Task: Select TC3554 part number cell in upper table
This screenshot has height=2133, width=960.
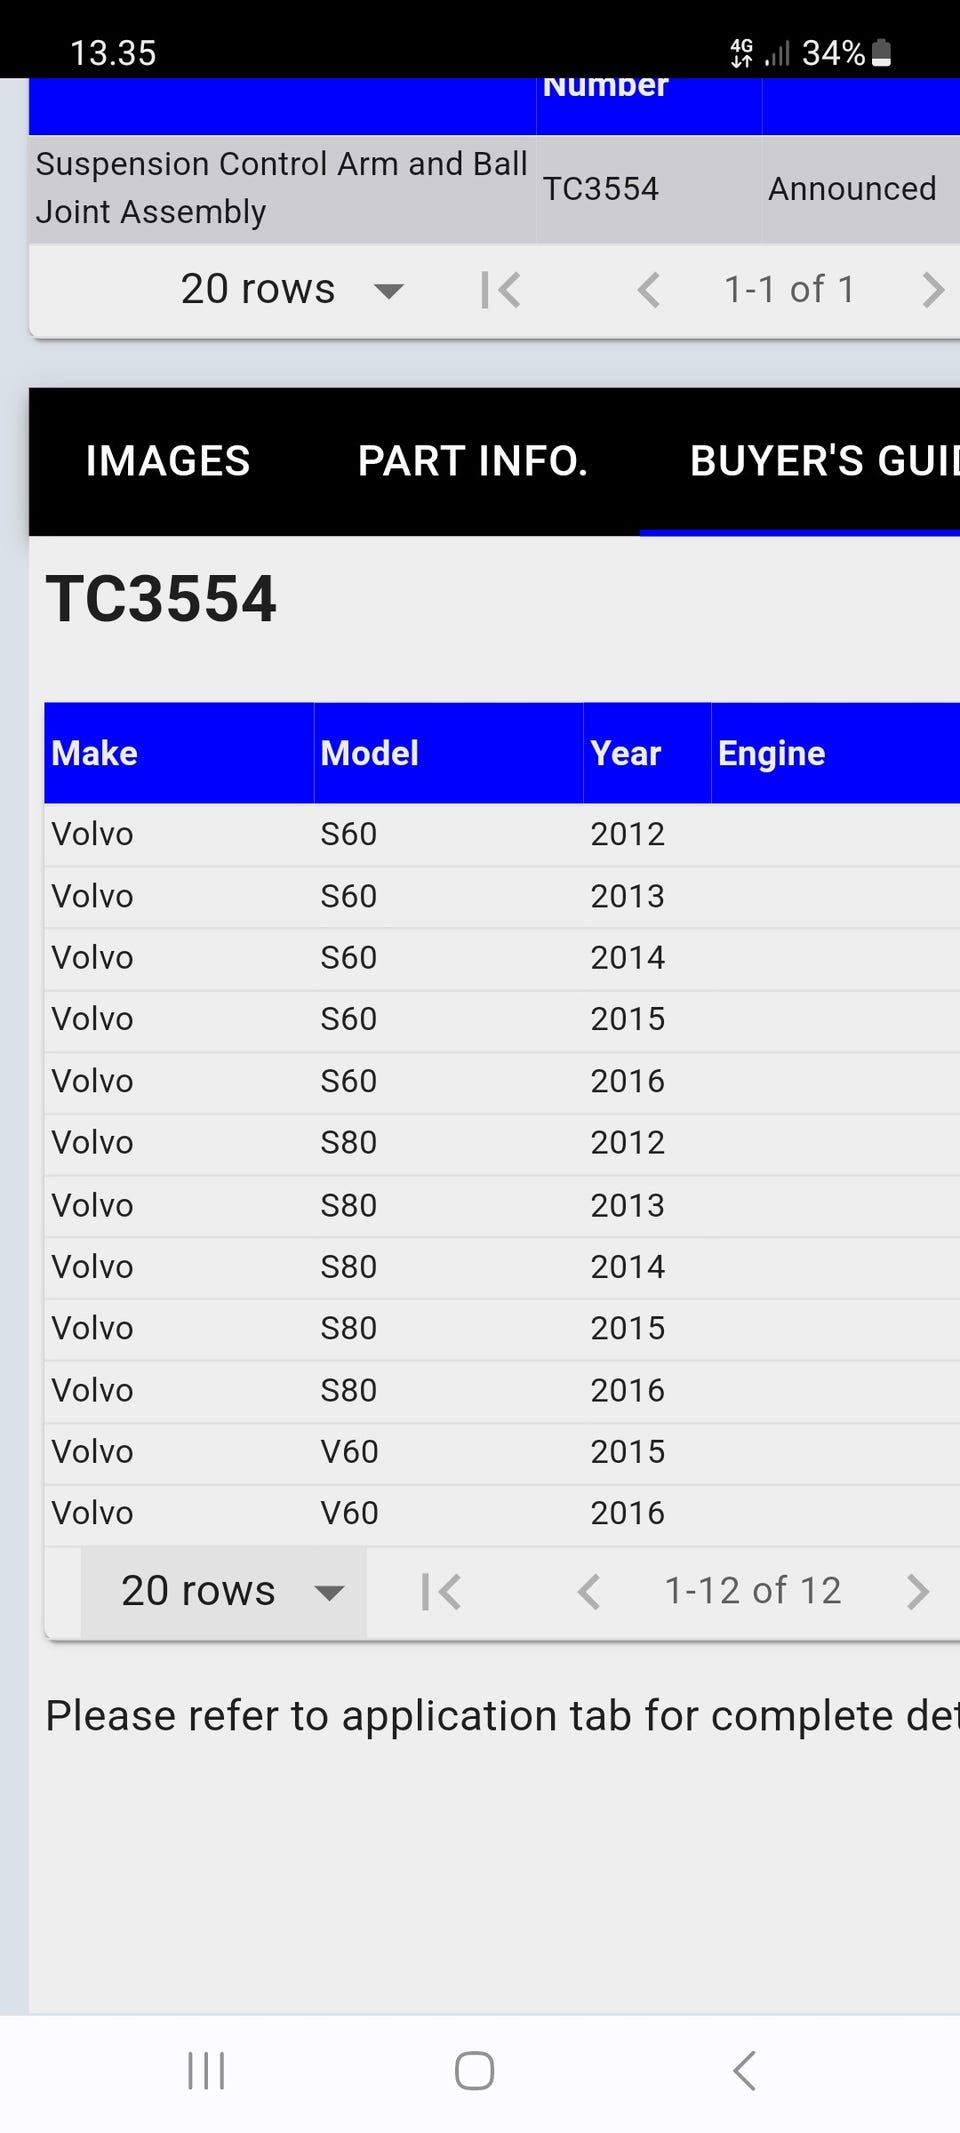Action: coord(601,188)
